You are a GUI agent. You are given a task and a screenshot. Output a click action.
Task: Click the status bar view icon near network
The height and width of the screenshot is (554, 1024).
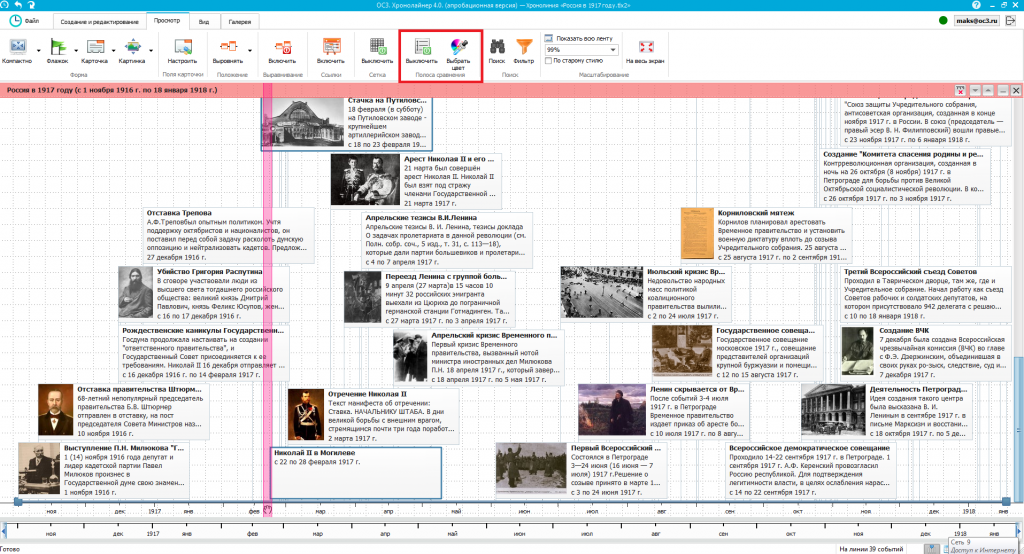coord(933,549)
